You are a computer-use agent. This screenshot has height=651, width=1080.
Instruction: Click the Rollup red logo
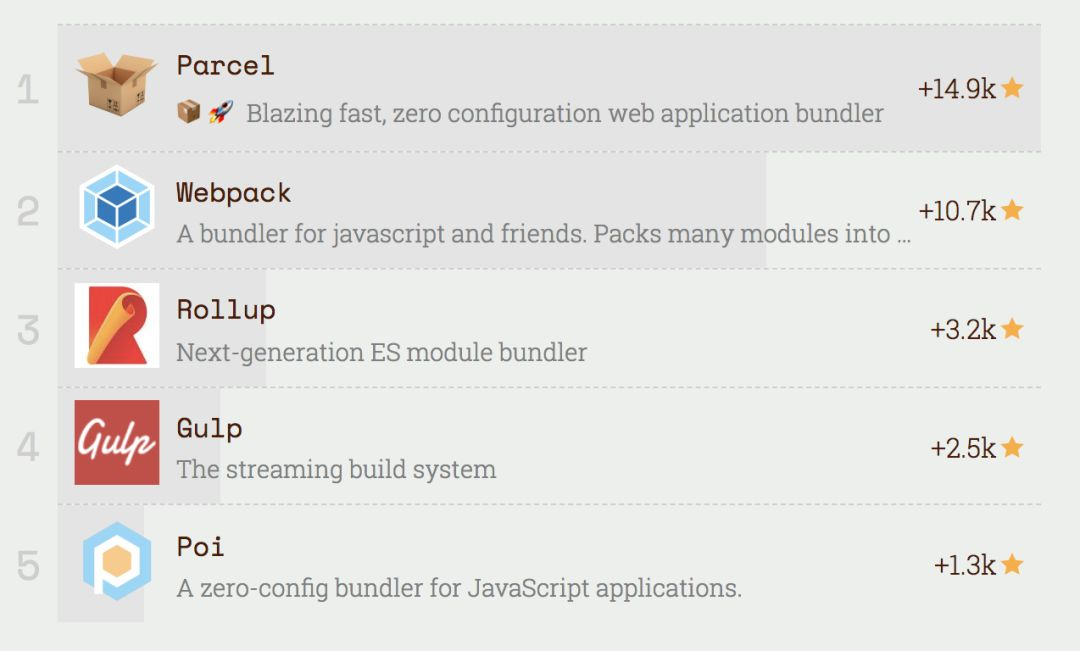117,325
